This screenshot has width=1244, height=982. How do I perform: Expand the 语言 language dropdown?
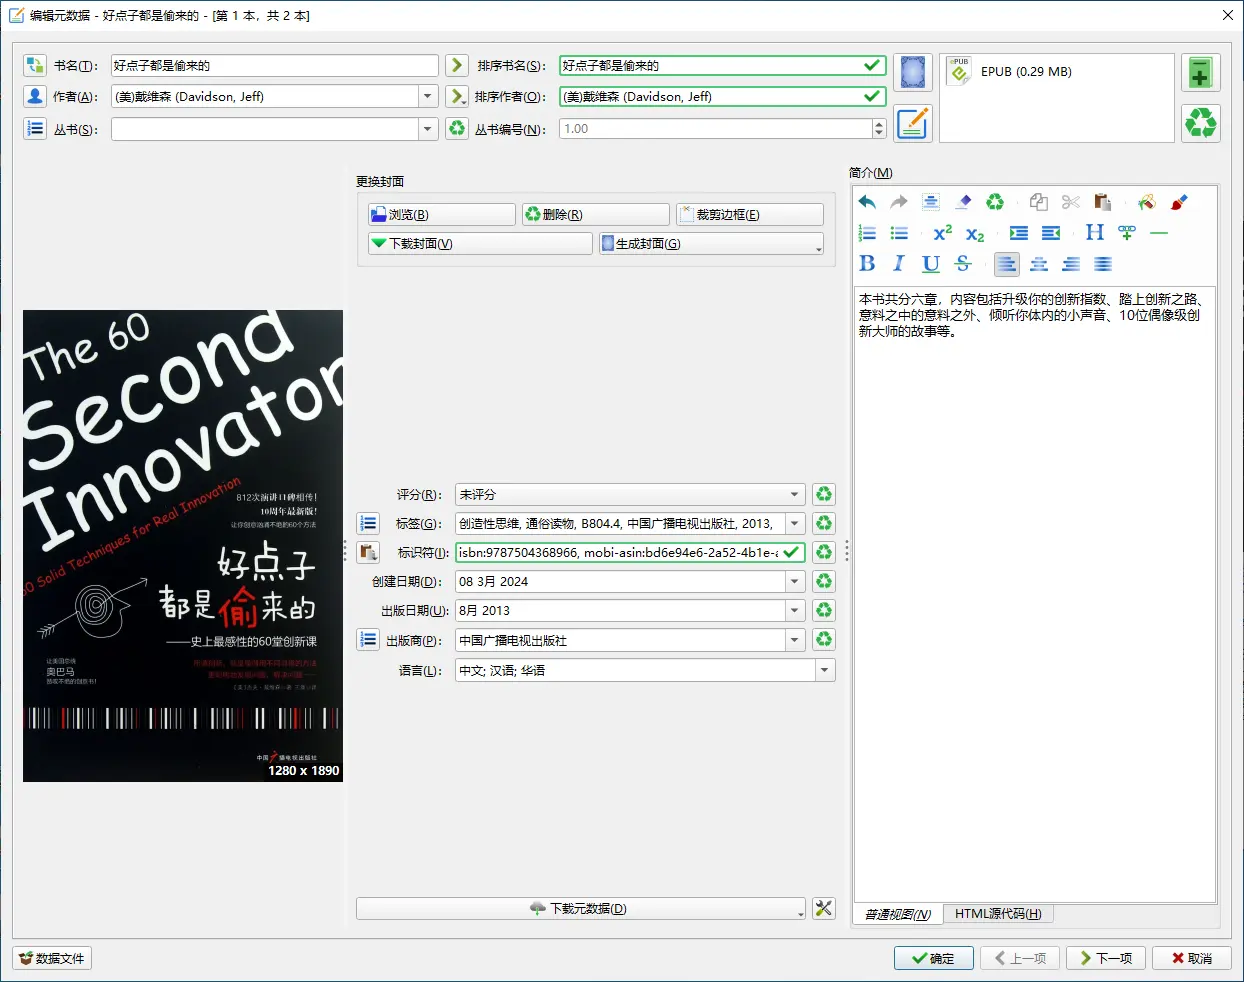pyautogui.click(x=825, y=670)
